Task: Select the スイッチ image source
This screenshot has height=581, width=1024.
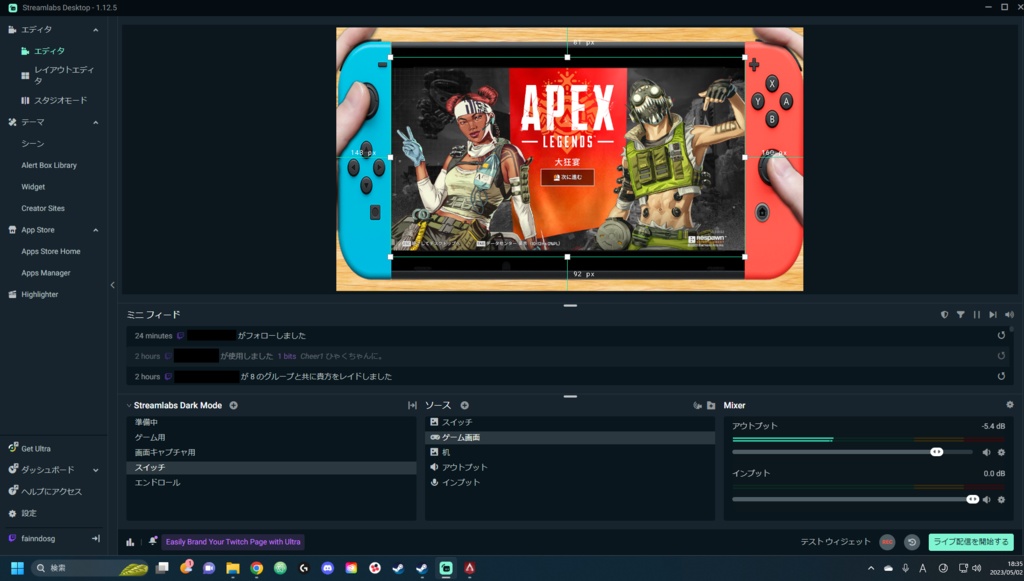Action: (x=570, y=422)
